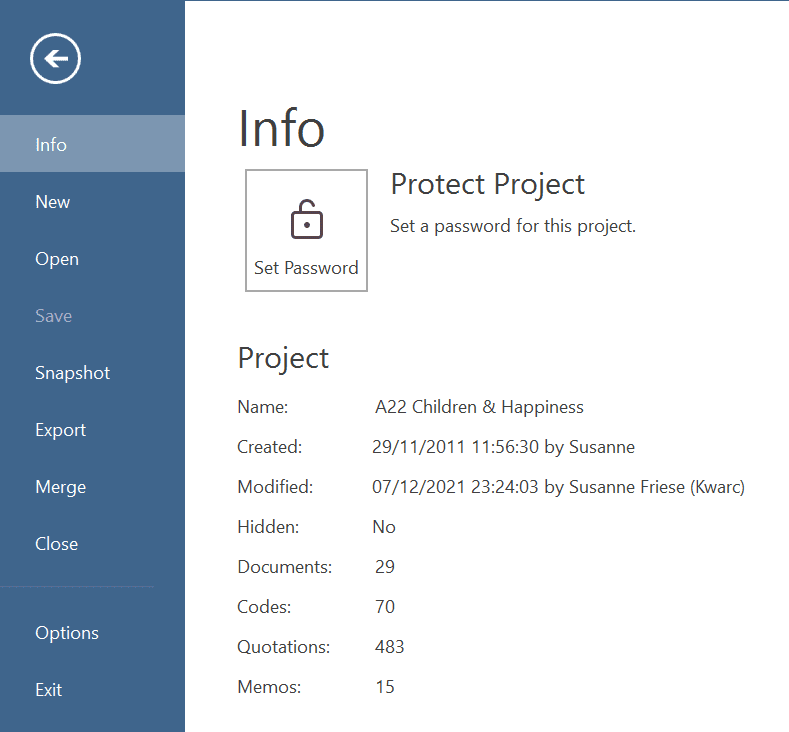Open the Options entry
The width and height of the screenshot is (789, 732).
pos(92,632)
